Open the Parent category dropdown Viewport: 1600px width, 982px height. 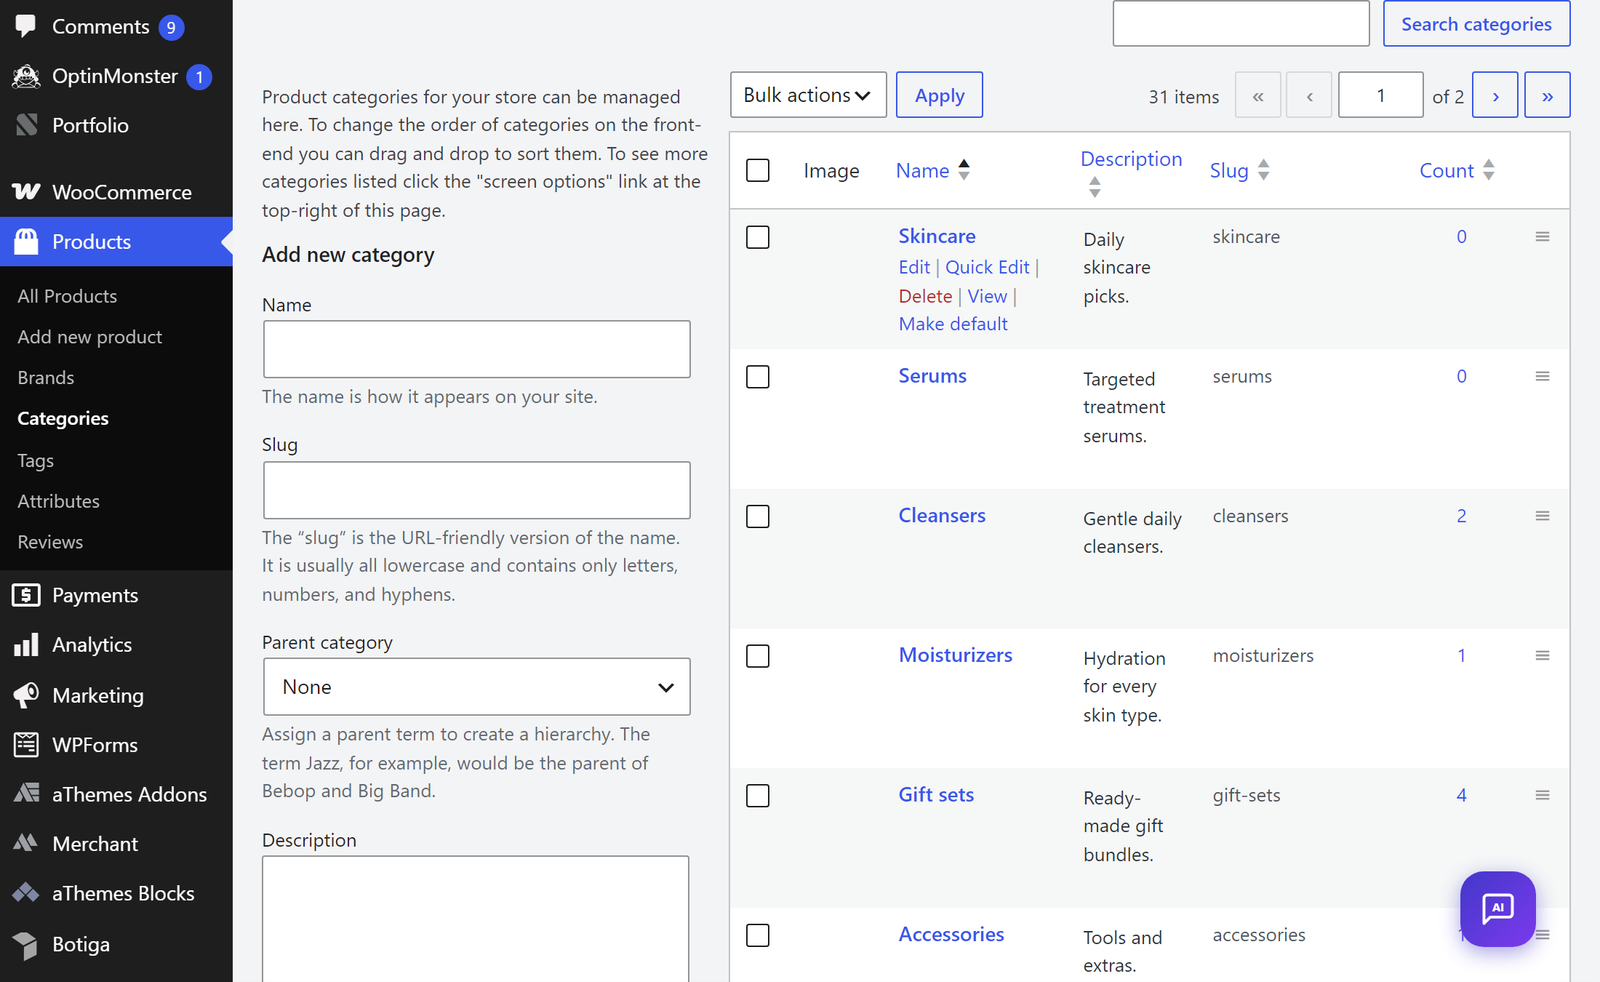tap(477, 687)
